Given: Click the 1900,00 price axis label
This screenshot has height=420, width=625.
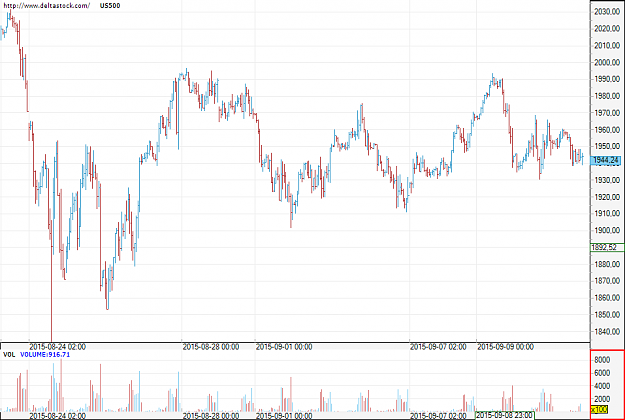Looking at the screenshot, I should pos(607,230).
